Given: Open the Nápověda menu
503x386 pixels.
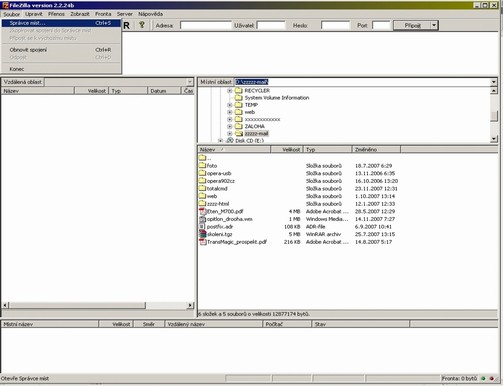Looking at the screenshot, I should pyautogui.click(x=151, y=14).
